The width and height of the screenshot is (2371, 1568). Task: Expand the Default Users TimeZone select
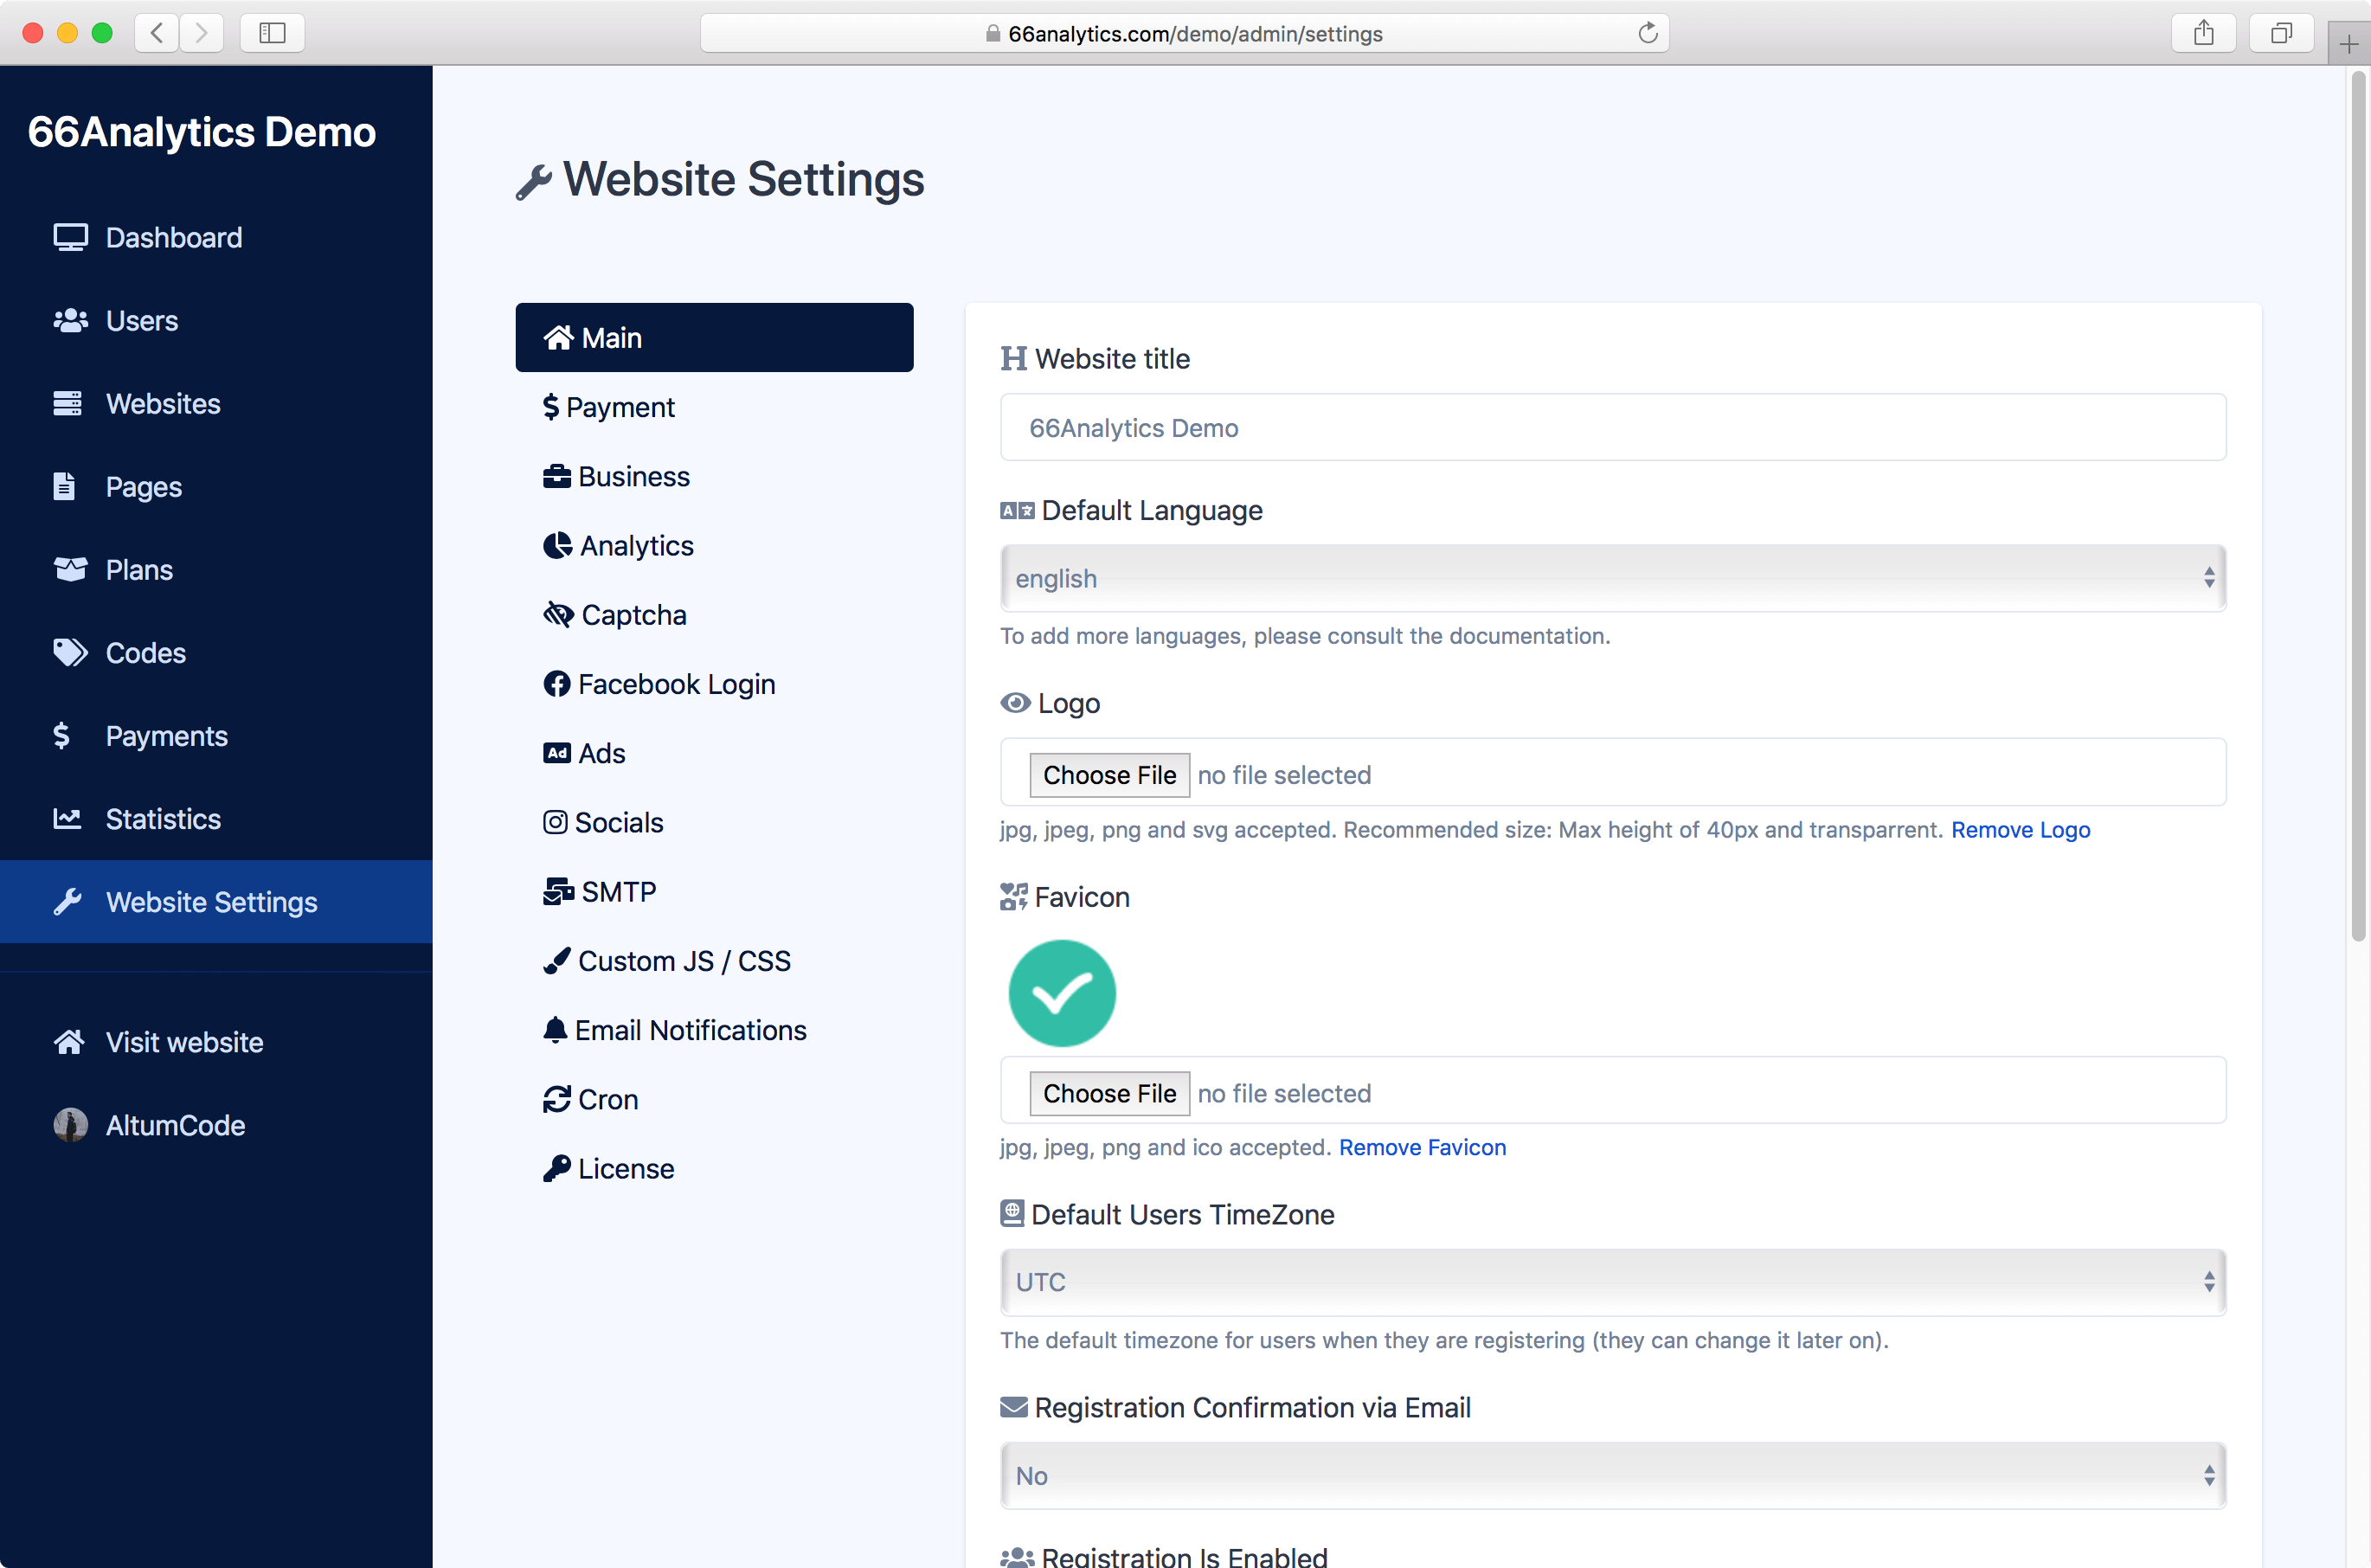[1612, 1282]
